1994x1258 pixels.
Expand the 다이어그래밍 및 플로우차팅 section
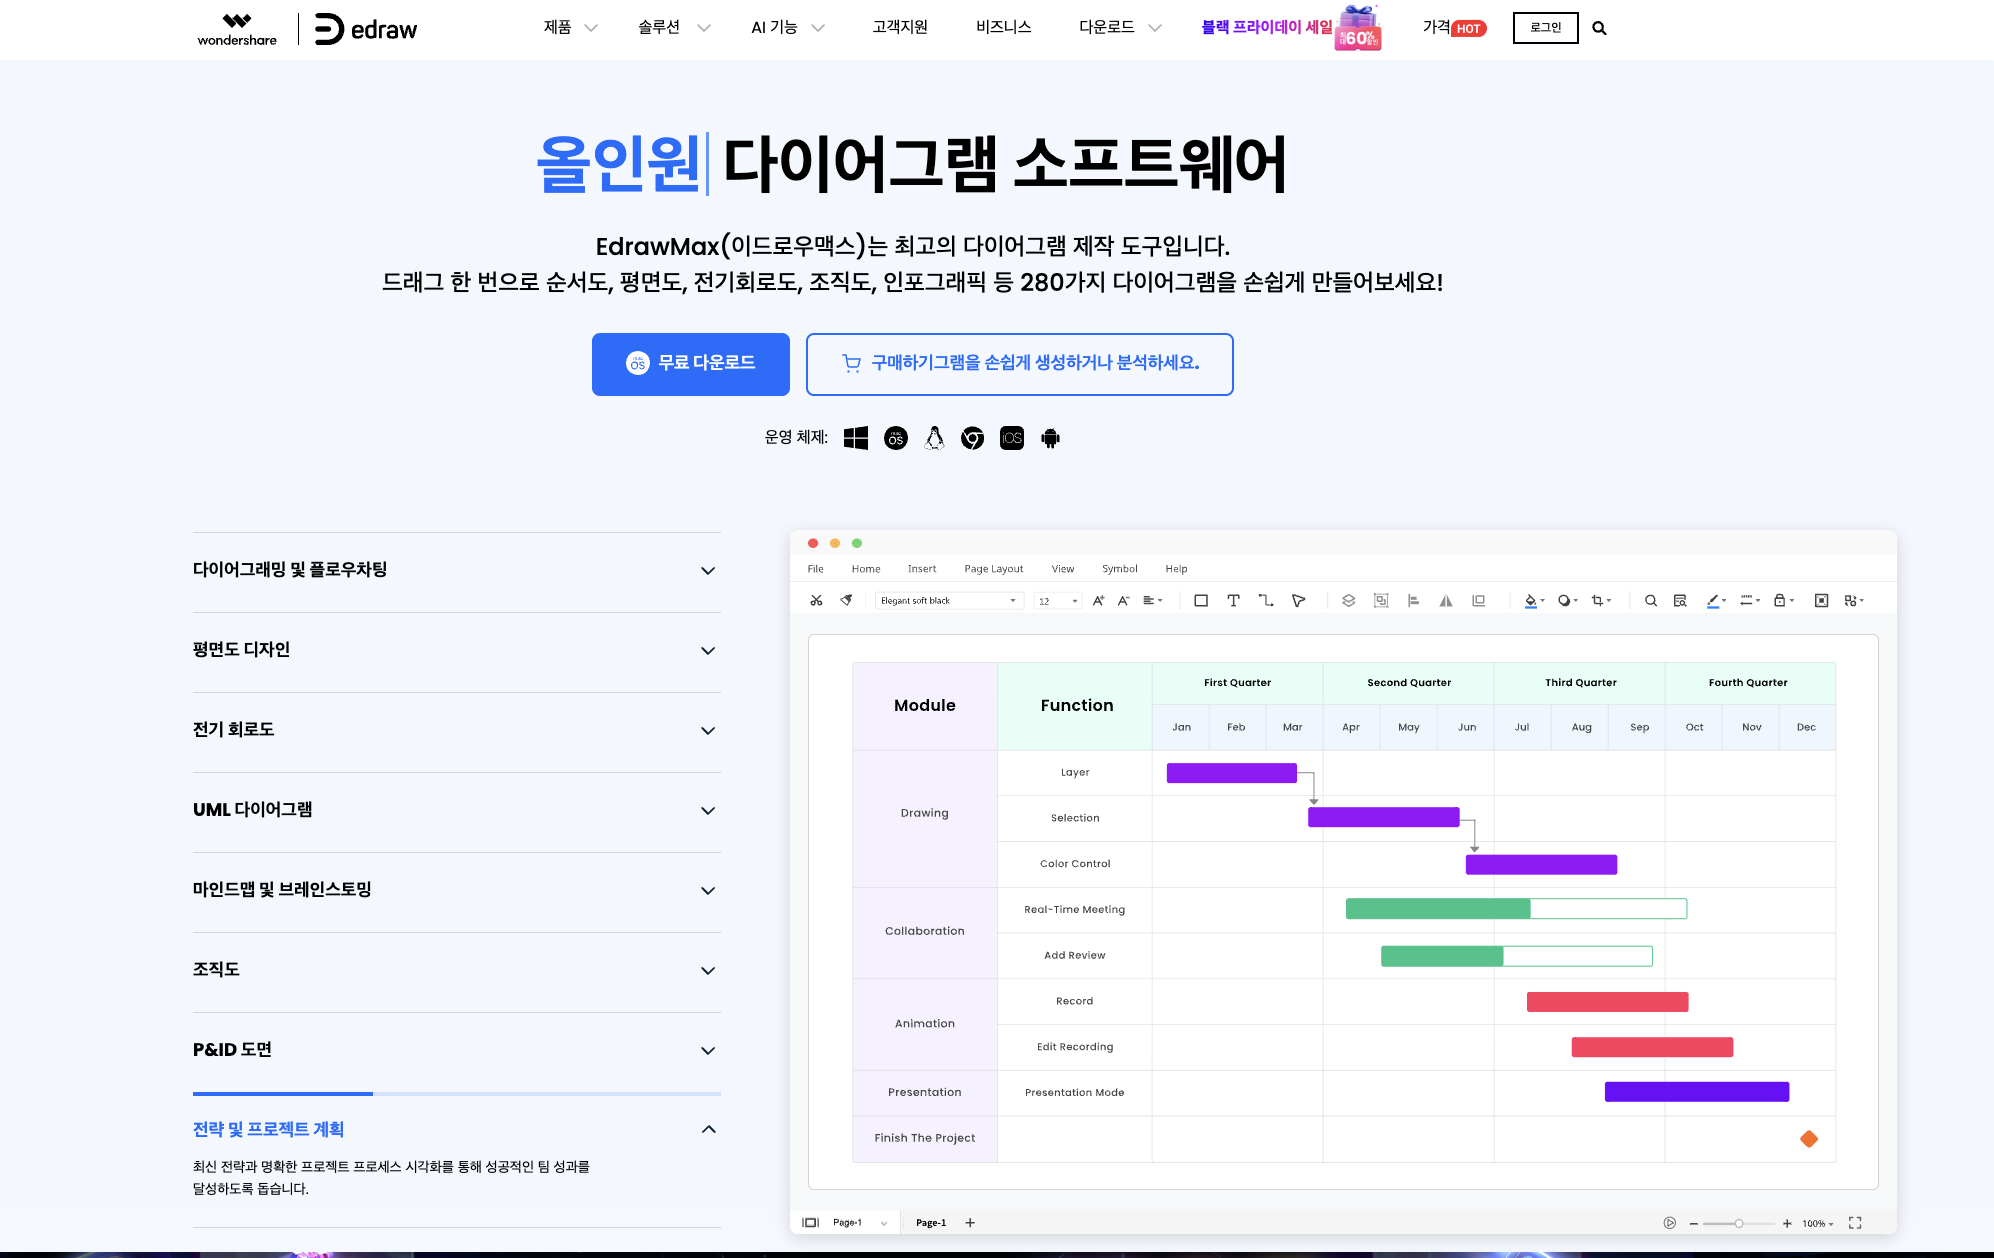click(457, 571)
